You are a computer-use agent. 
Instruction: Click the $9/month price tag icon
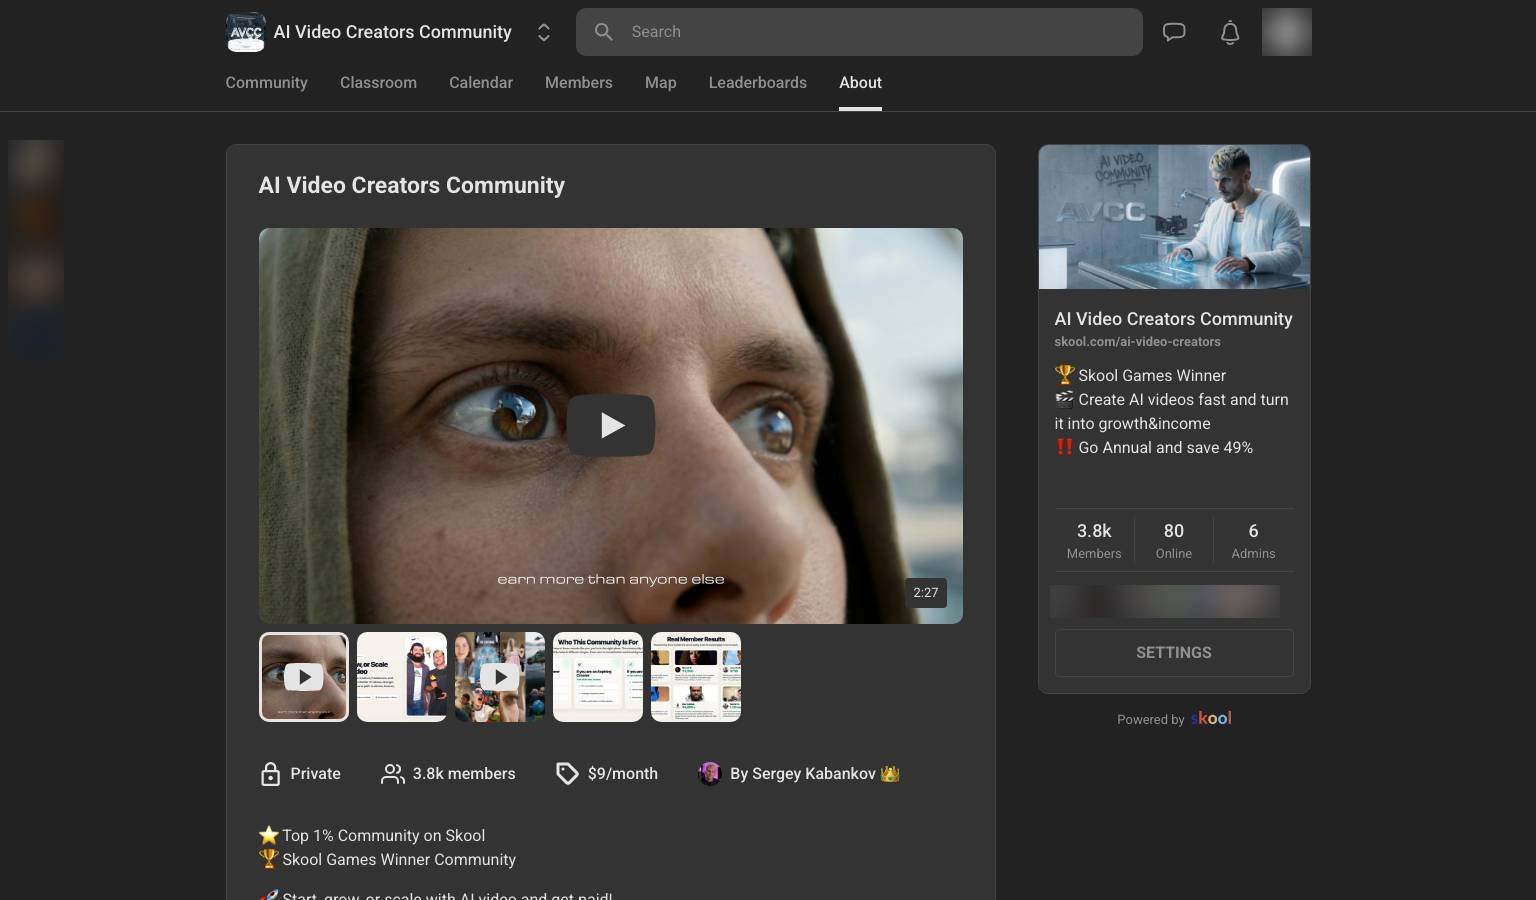[x=567, y=774]
